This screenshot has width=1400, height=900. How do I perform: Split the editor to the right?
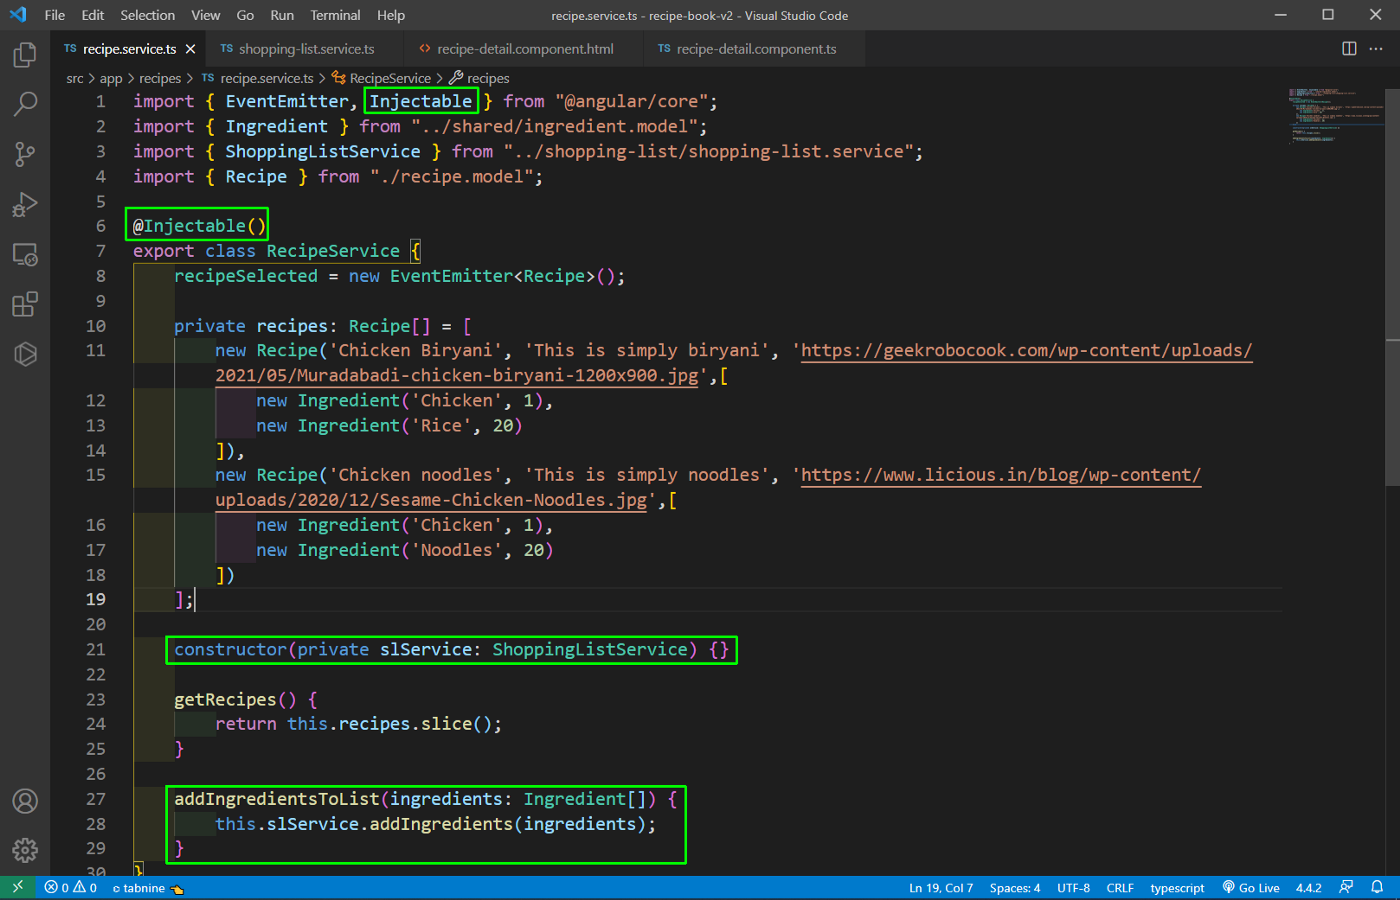(1349, 49)
